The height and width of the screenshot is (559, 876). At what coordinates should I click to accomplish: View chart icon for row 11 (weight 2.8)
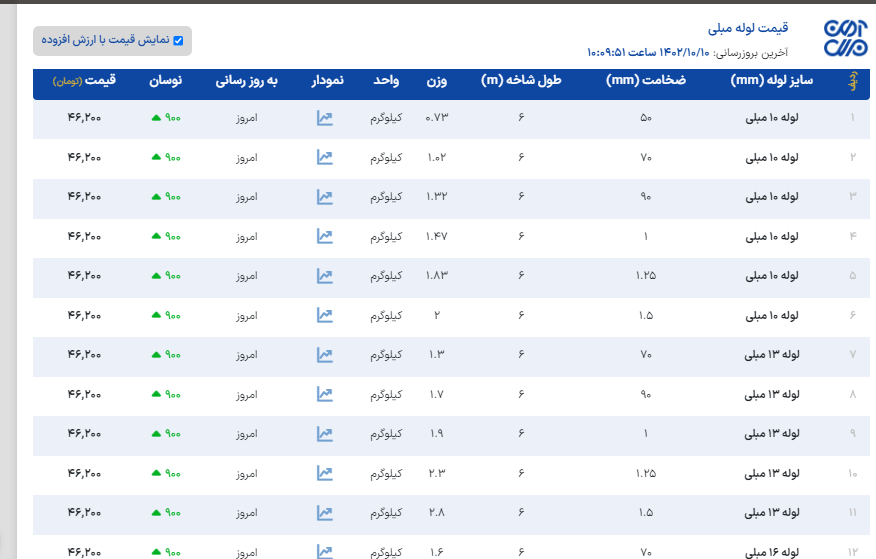pos(324,513)
